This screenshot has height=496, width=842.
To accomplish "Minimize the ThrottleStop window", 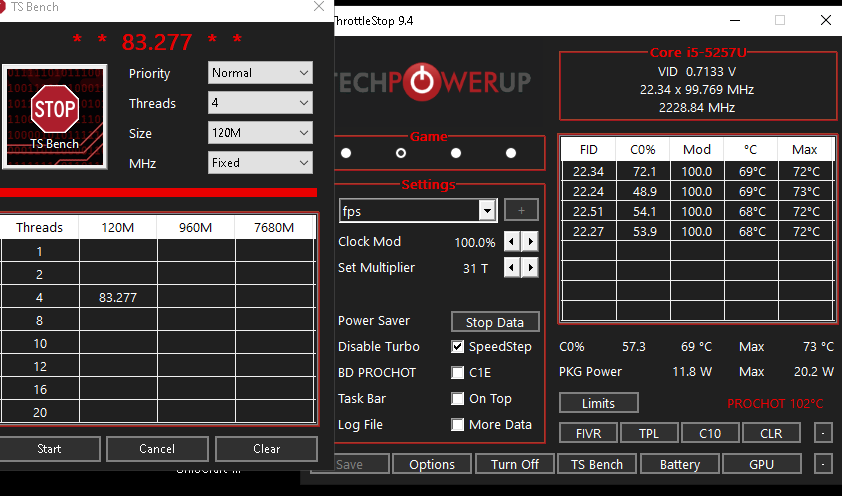I will click(x=735, y=20).
